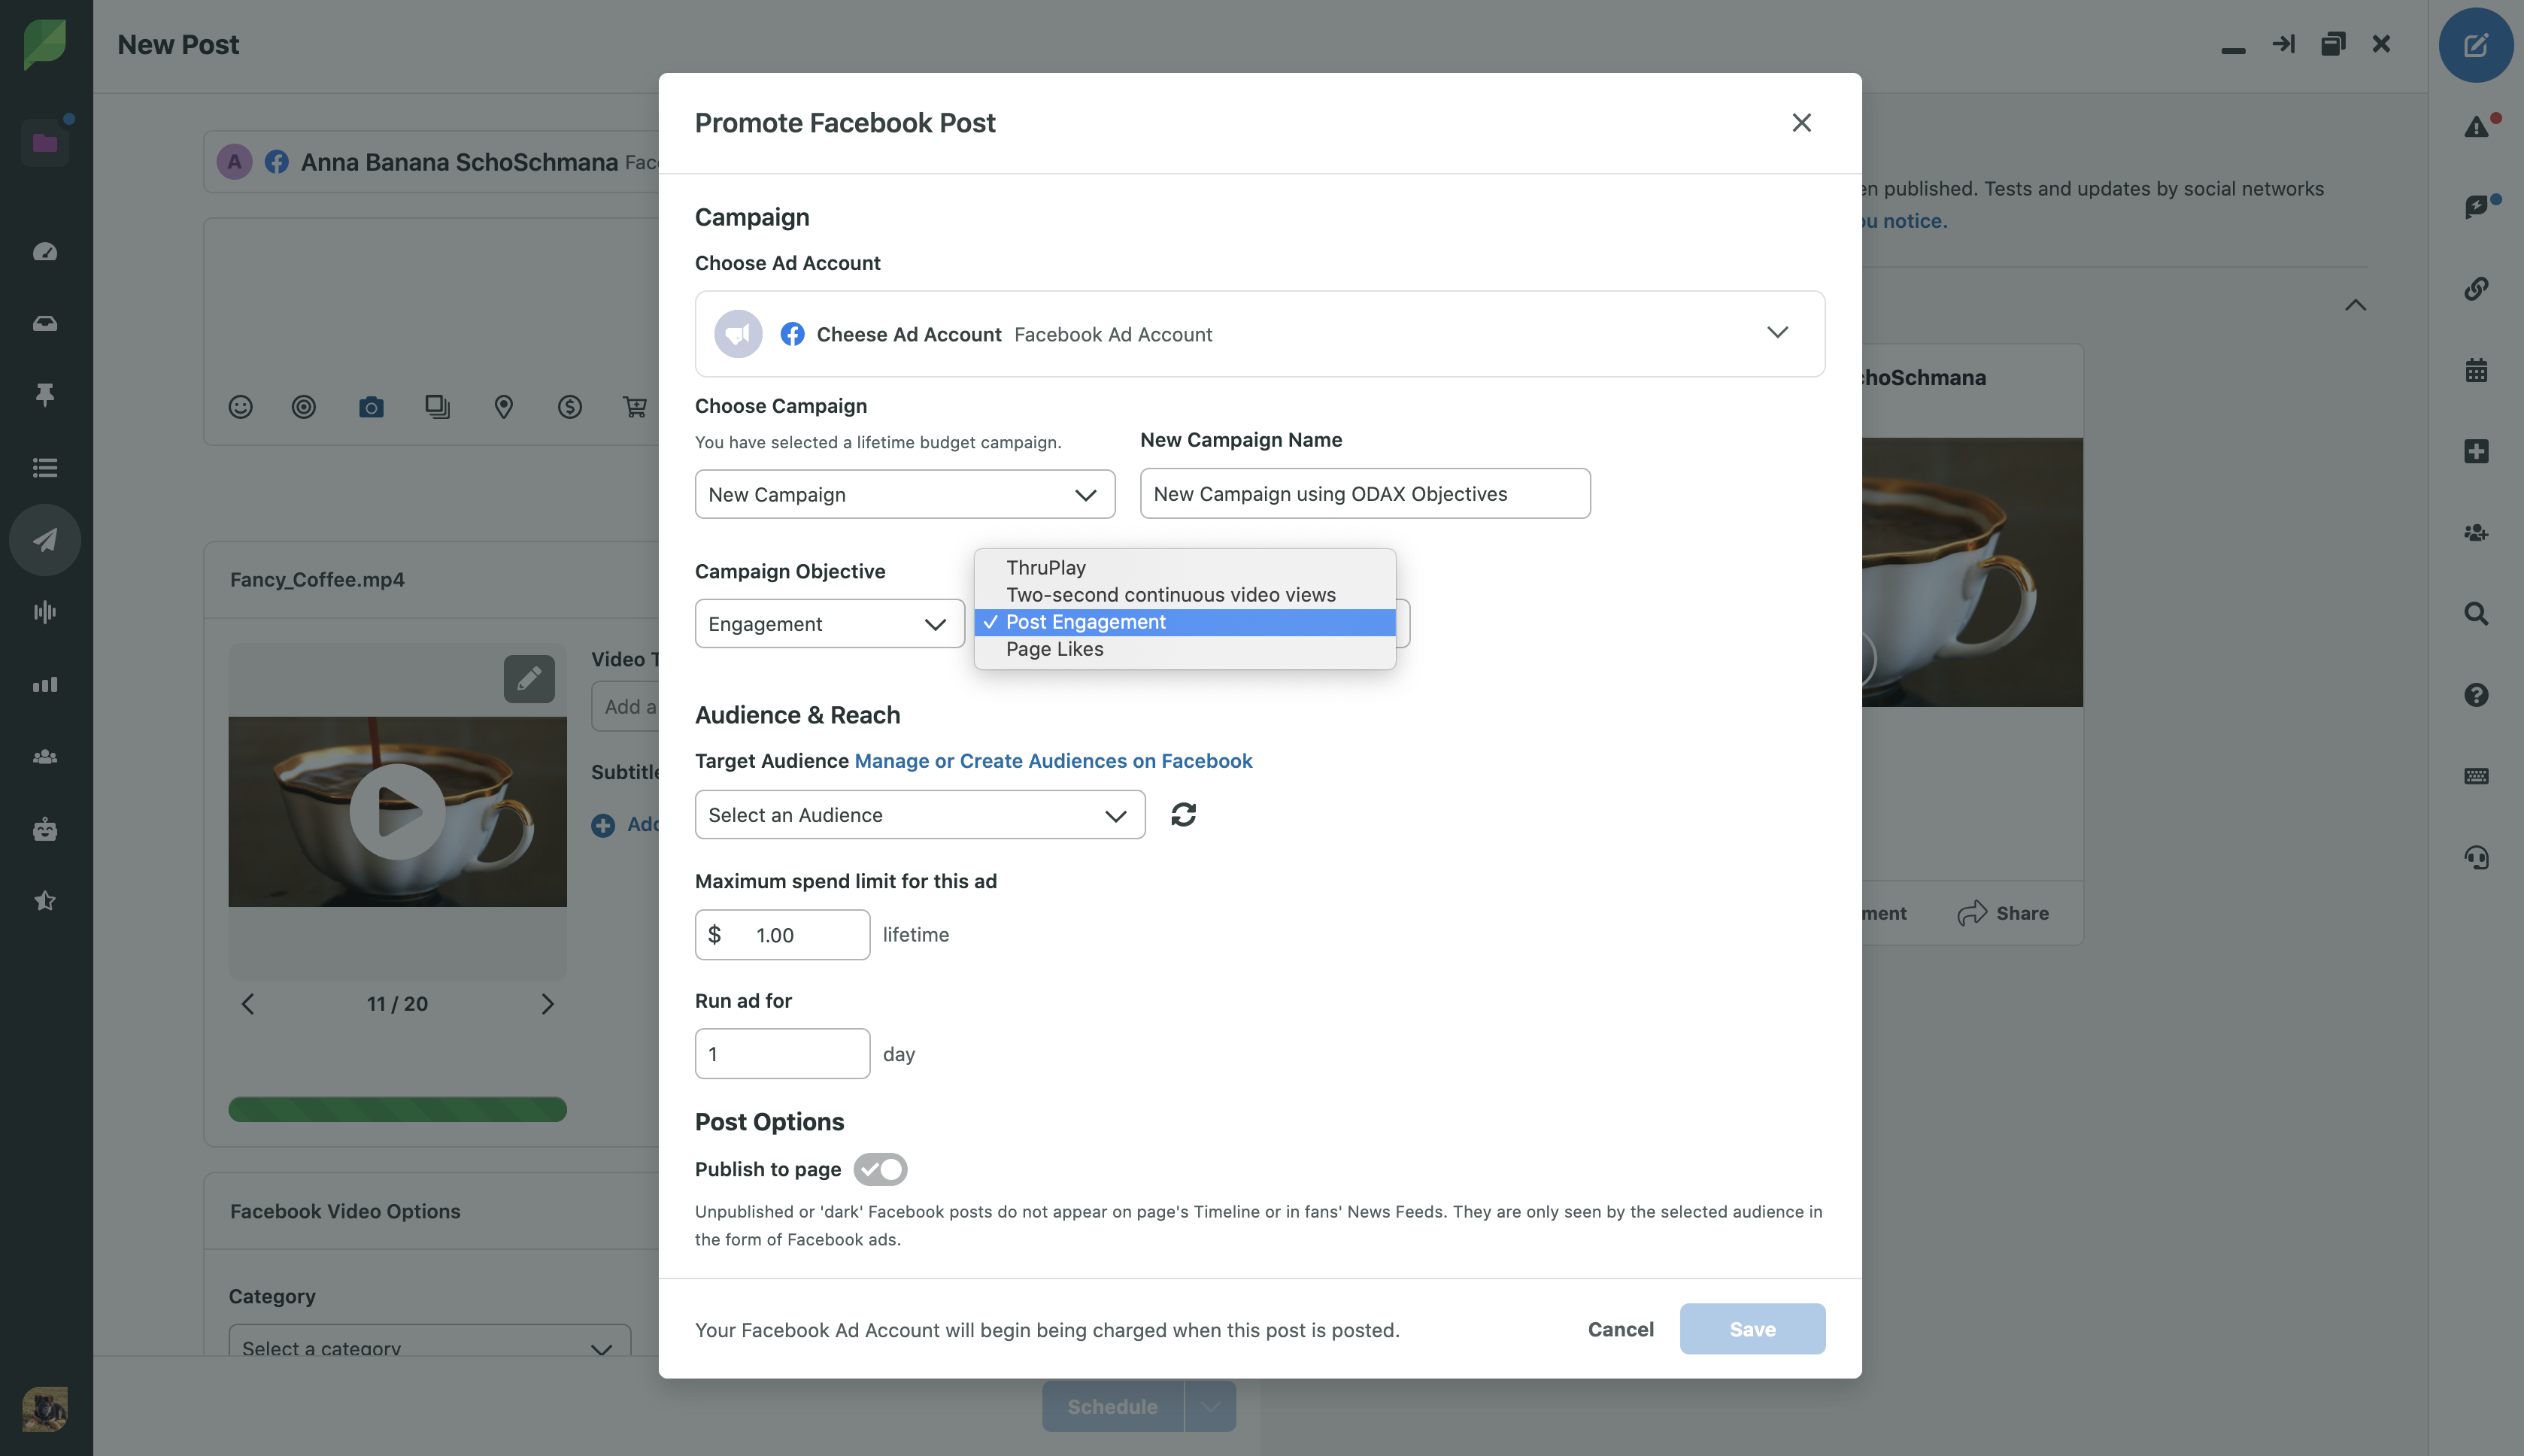Expand the Choose Ad Account dropdown
This screenshot has width=2524, height=1456.
[1260, 334]
